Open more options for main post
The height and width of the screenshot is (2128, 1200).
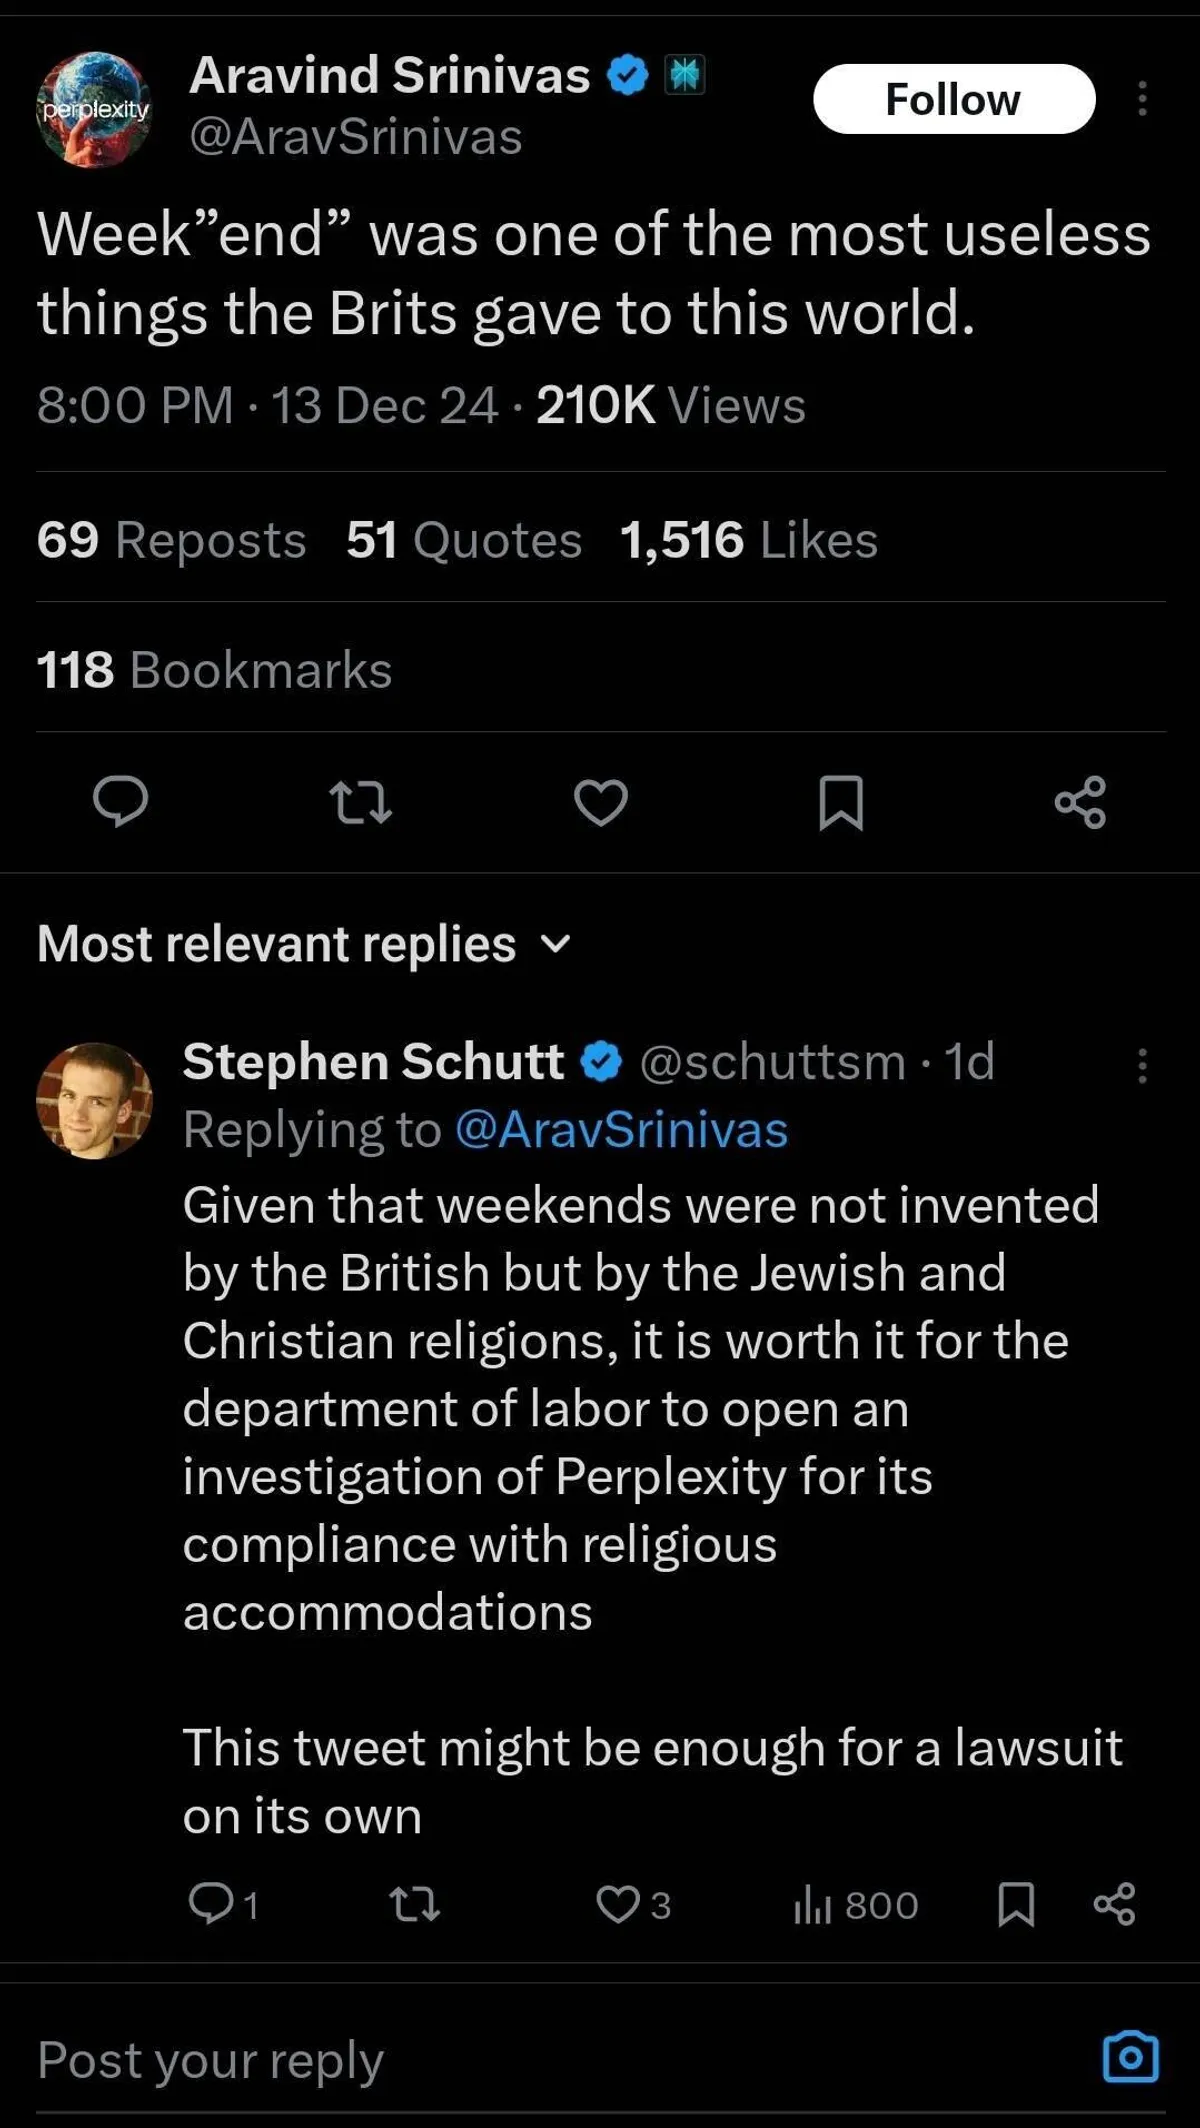(x=1142, y=99)
